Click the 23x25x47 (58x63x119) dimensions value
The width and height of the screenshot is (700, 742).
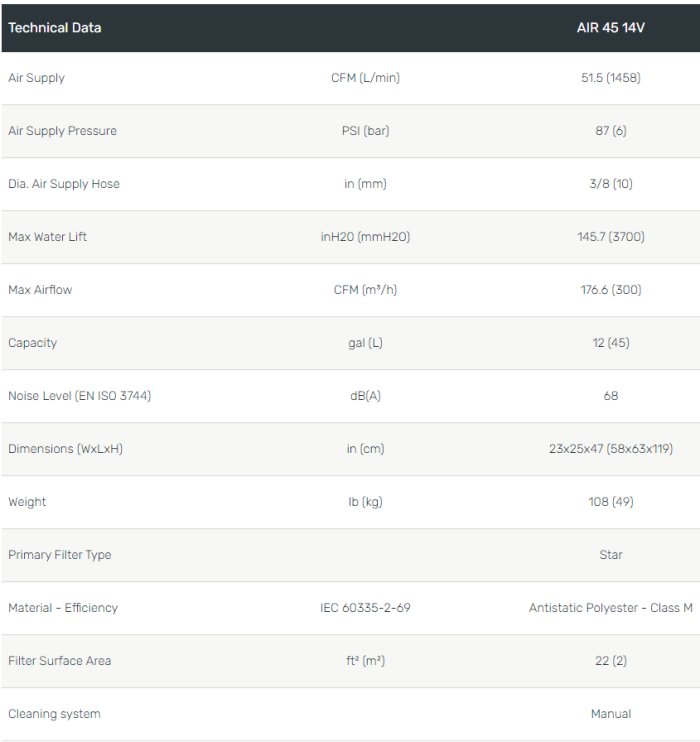point(610,449)
